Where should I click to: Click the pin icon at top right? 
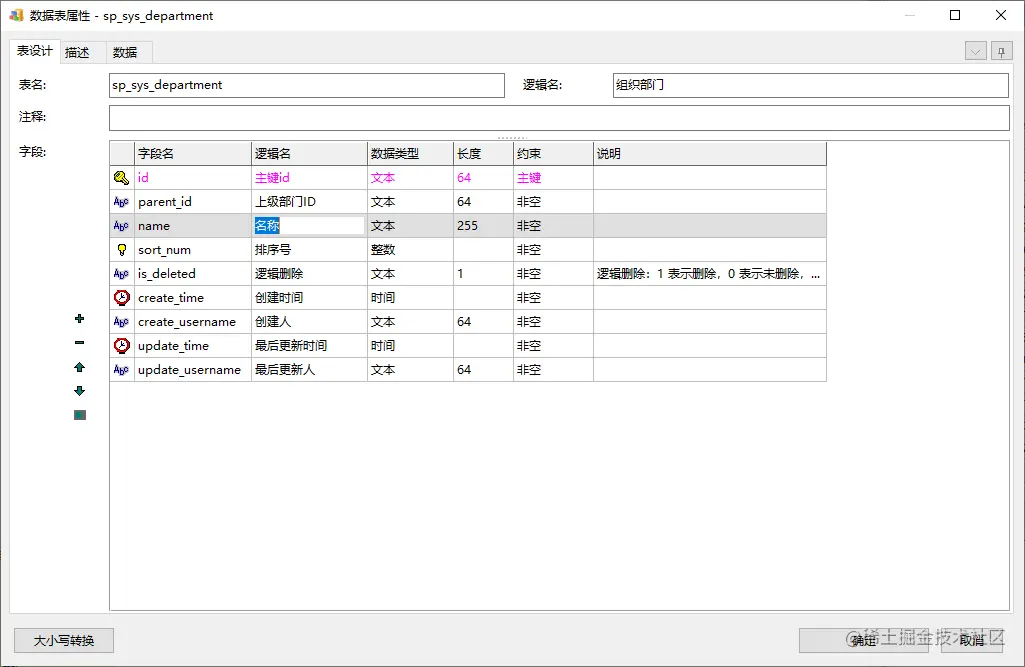1001,52
